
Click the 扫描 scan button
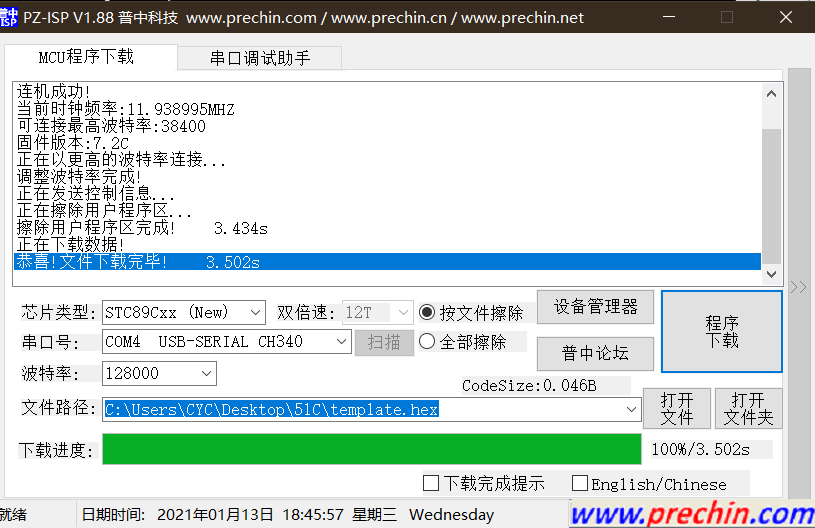(x=384, y=342)
